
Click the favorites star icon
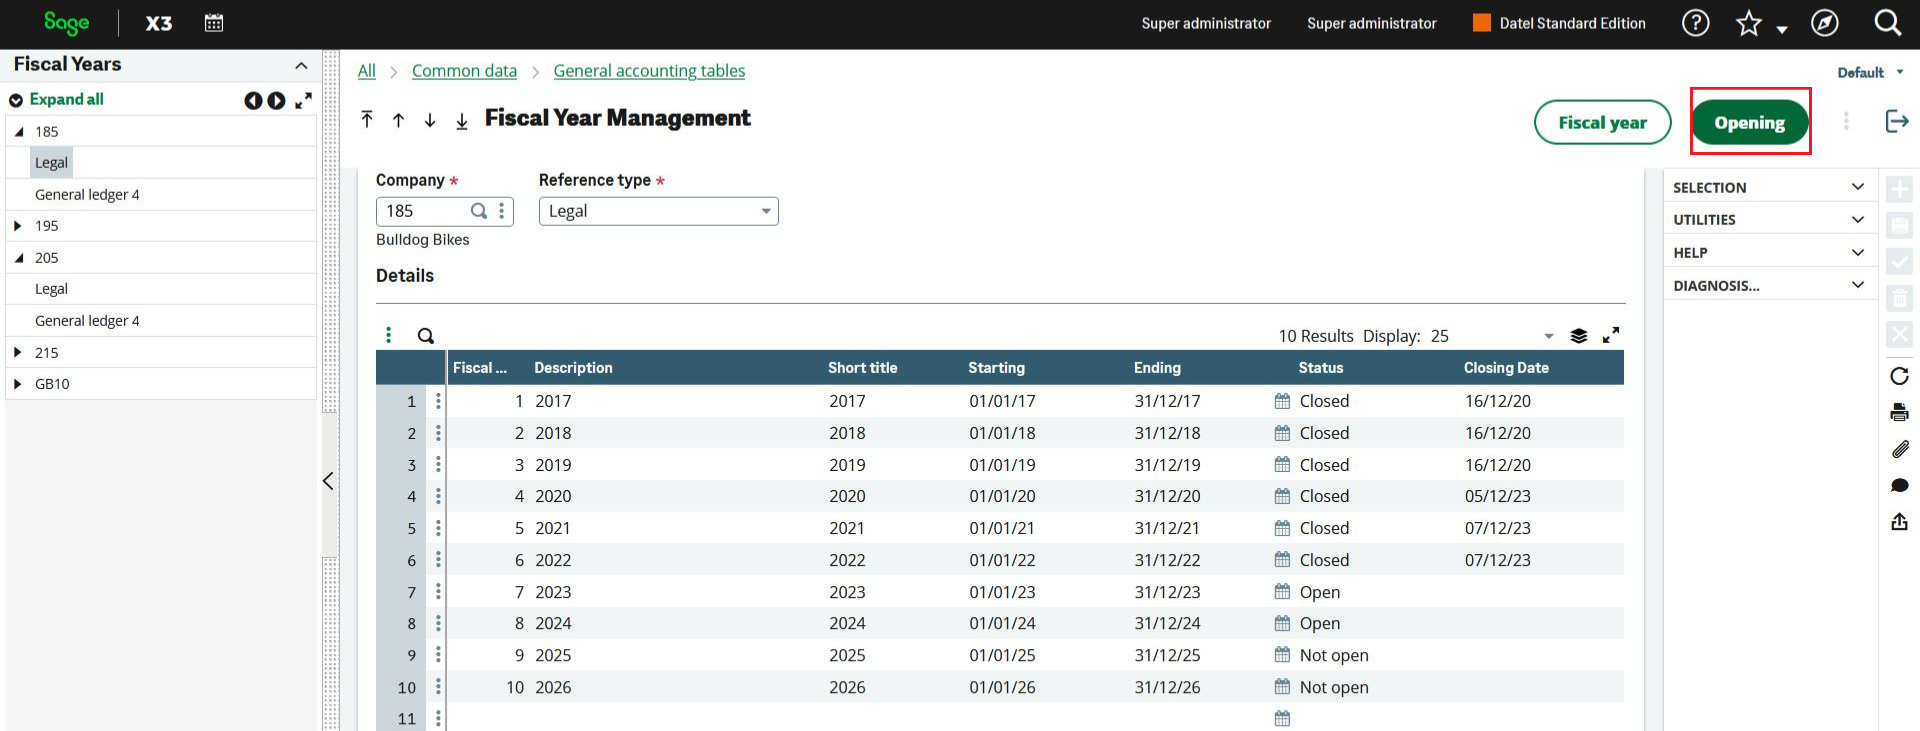[1749, 23]
